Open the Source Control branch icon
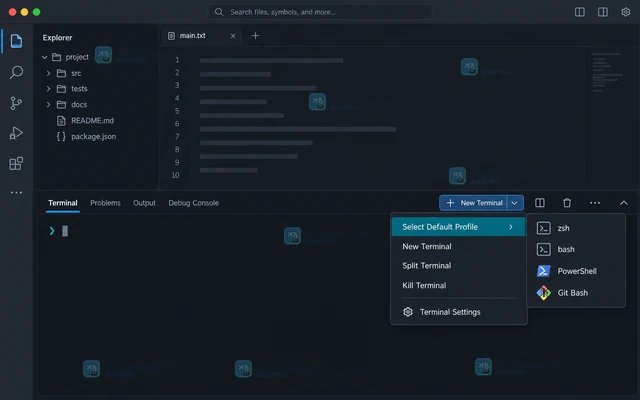Image resolution: width=640 pixels, height=400 pixels. 16,103
